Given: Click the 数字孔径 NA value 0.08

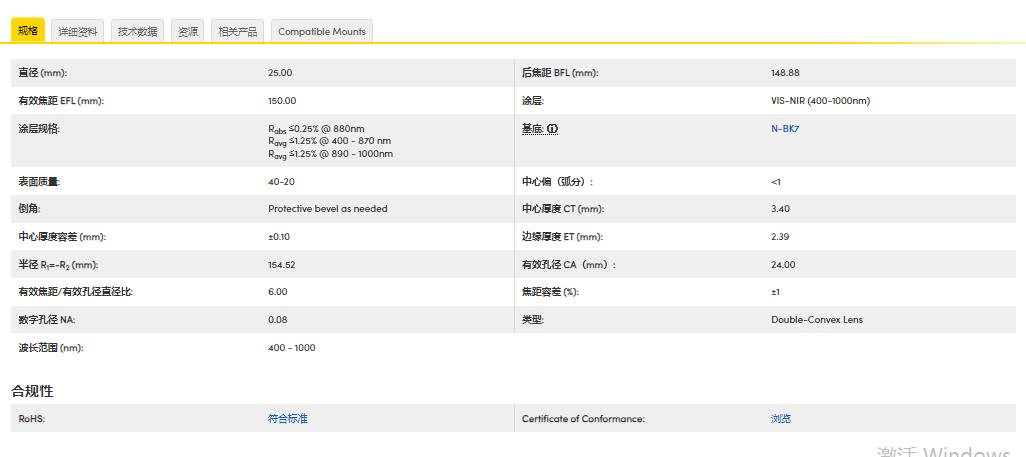Looking at the screenshot, I should [x=277, y=320].
